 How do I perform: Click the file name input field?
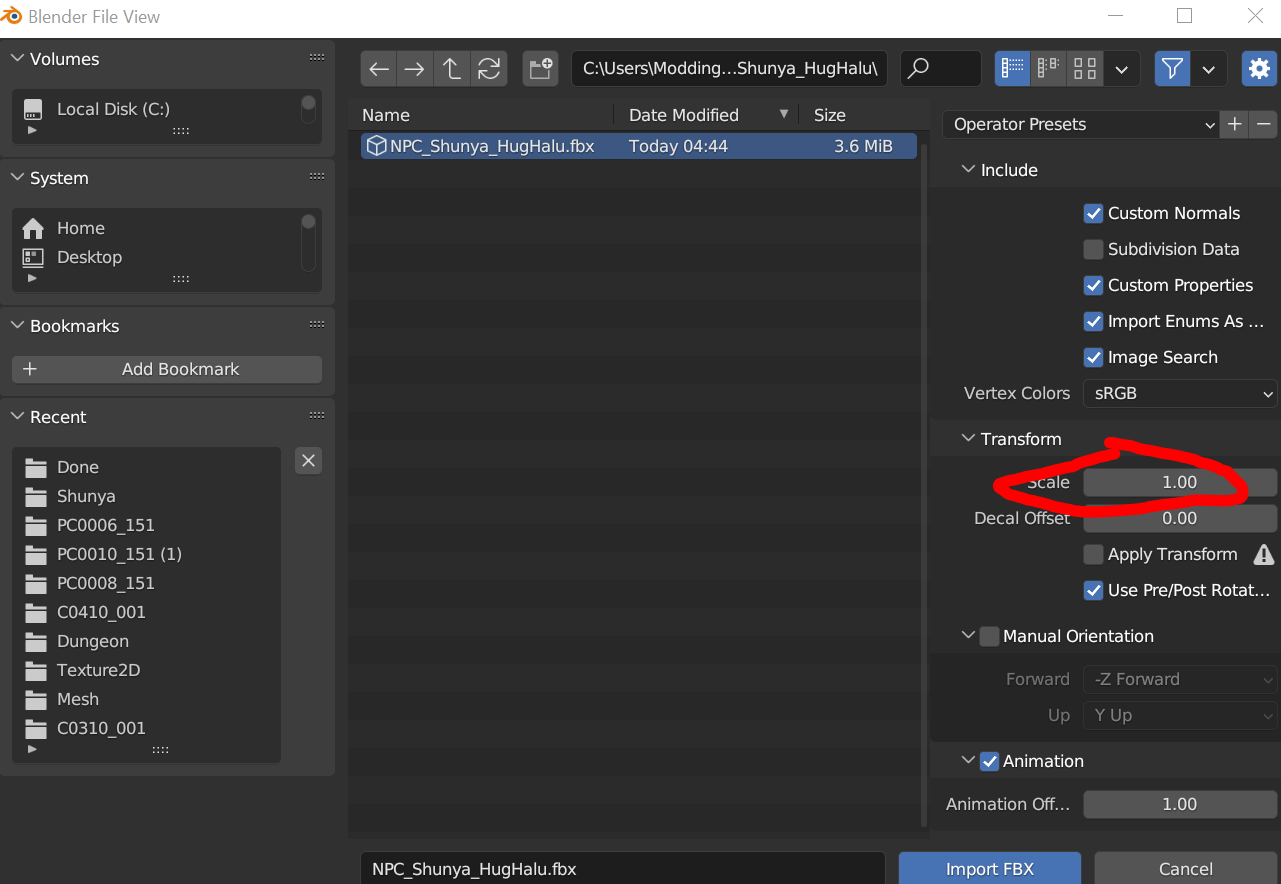(623, 868)
